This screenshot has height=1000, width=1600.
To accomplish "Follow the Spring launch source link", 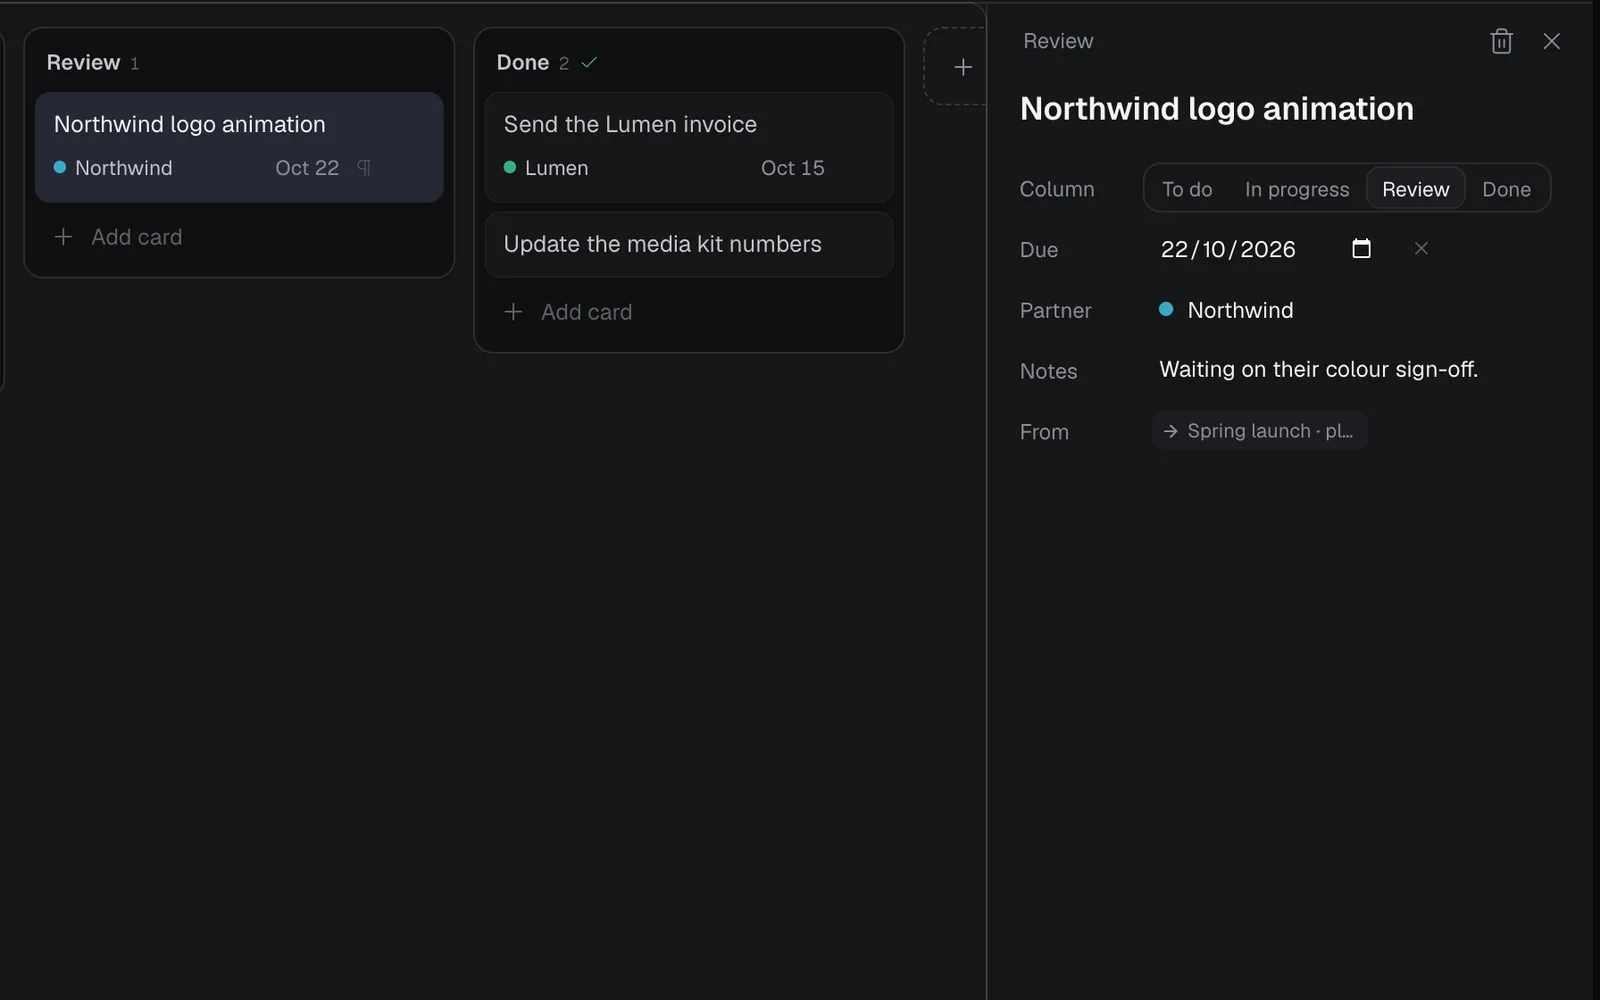I will (x=1260, y=431).
